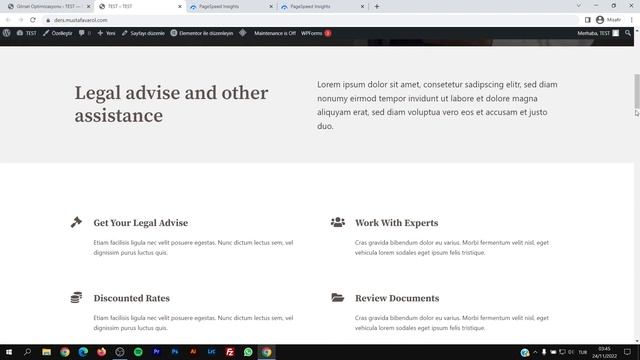640x360 pixels.
Task: Open Adobe Illustrator from taskbar
Action: 193,352
